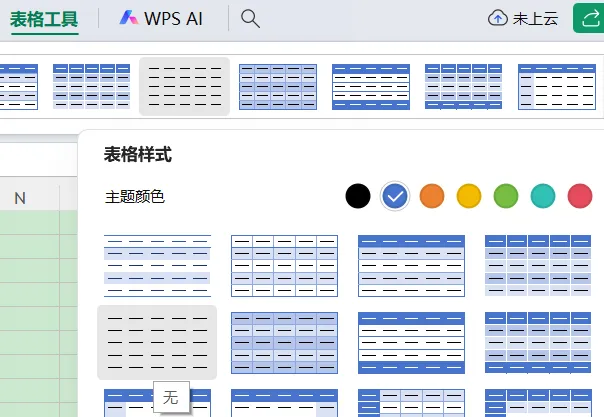Choose first-row panel style with blue header cells

click(x=538, y=266)
